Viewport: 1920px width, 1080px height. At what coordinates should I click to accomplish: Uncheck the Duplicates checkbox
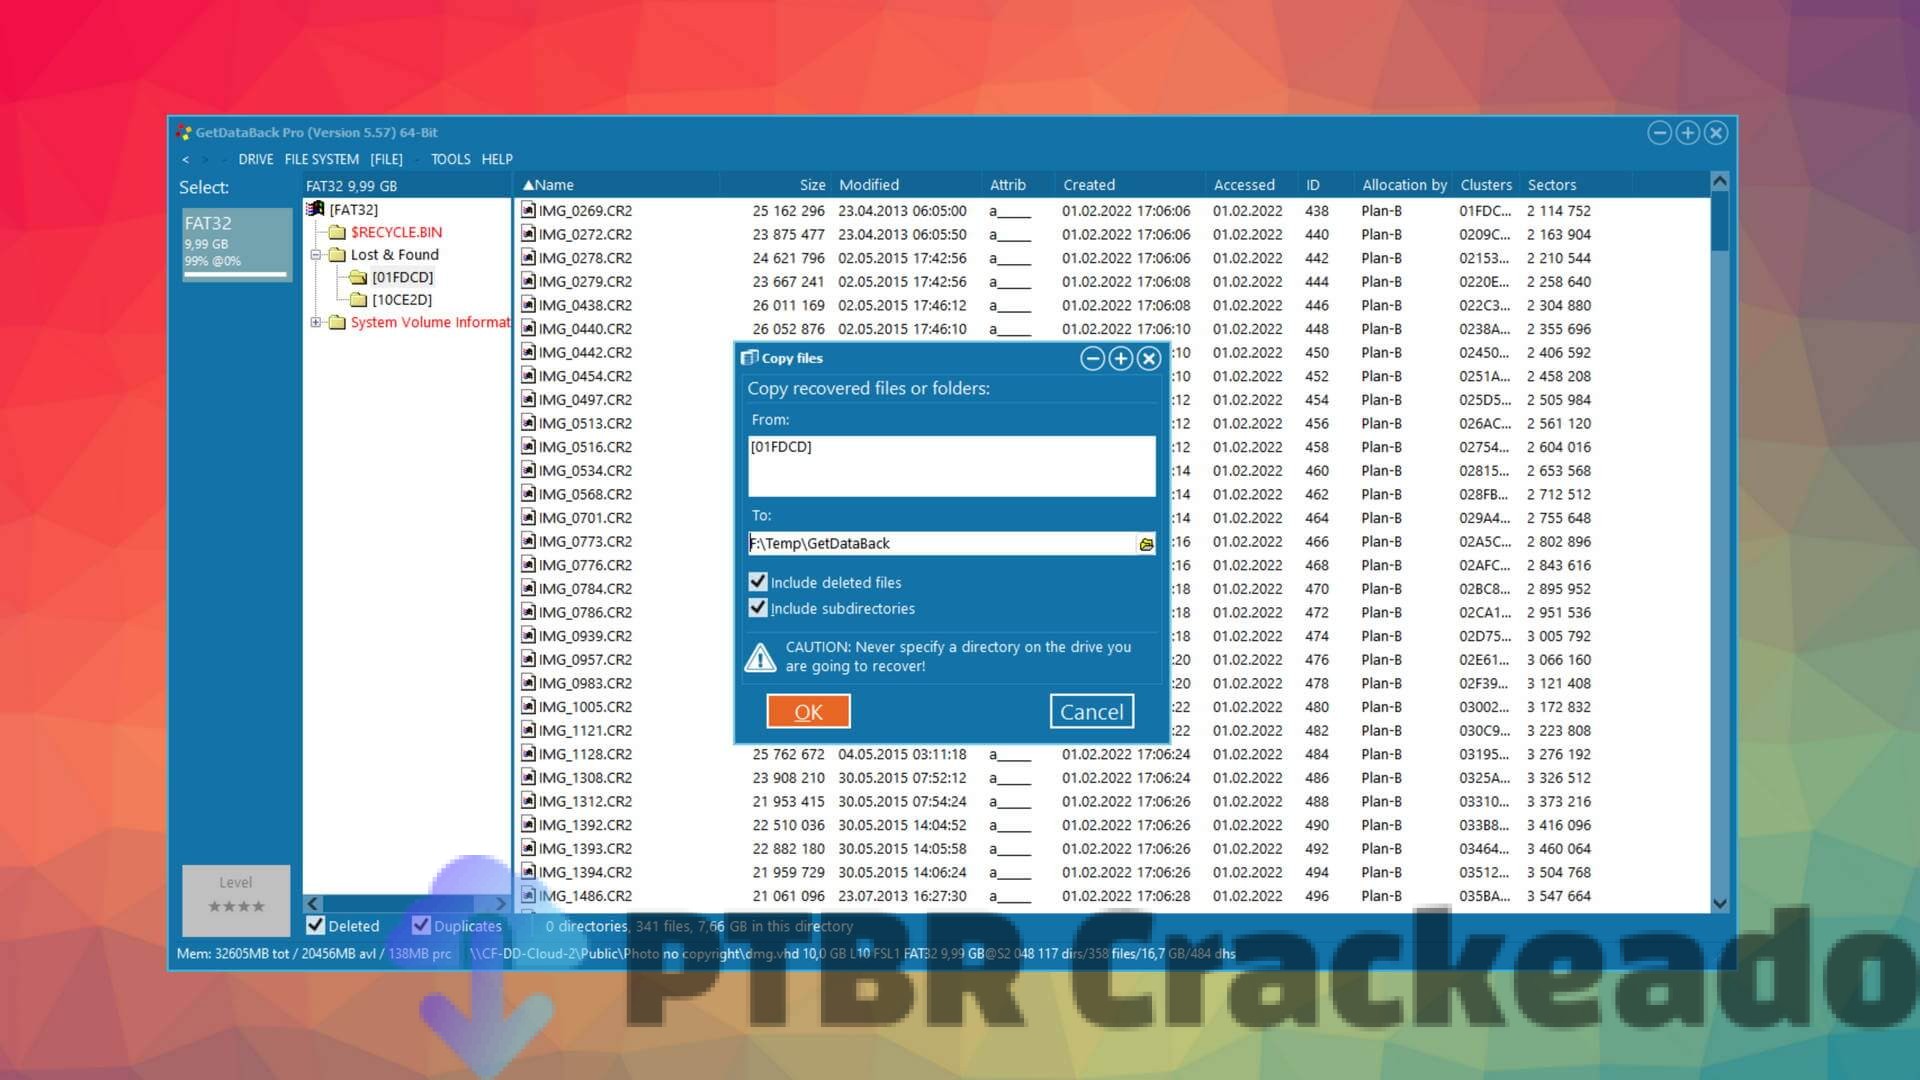tap(421, 925)
